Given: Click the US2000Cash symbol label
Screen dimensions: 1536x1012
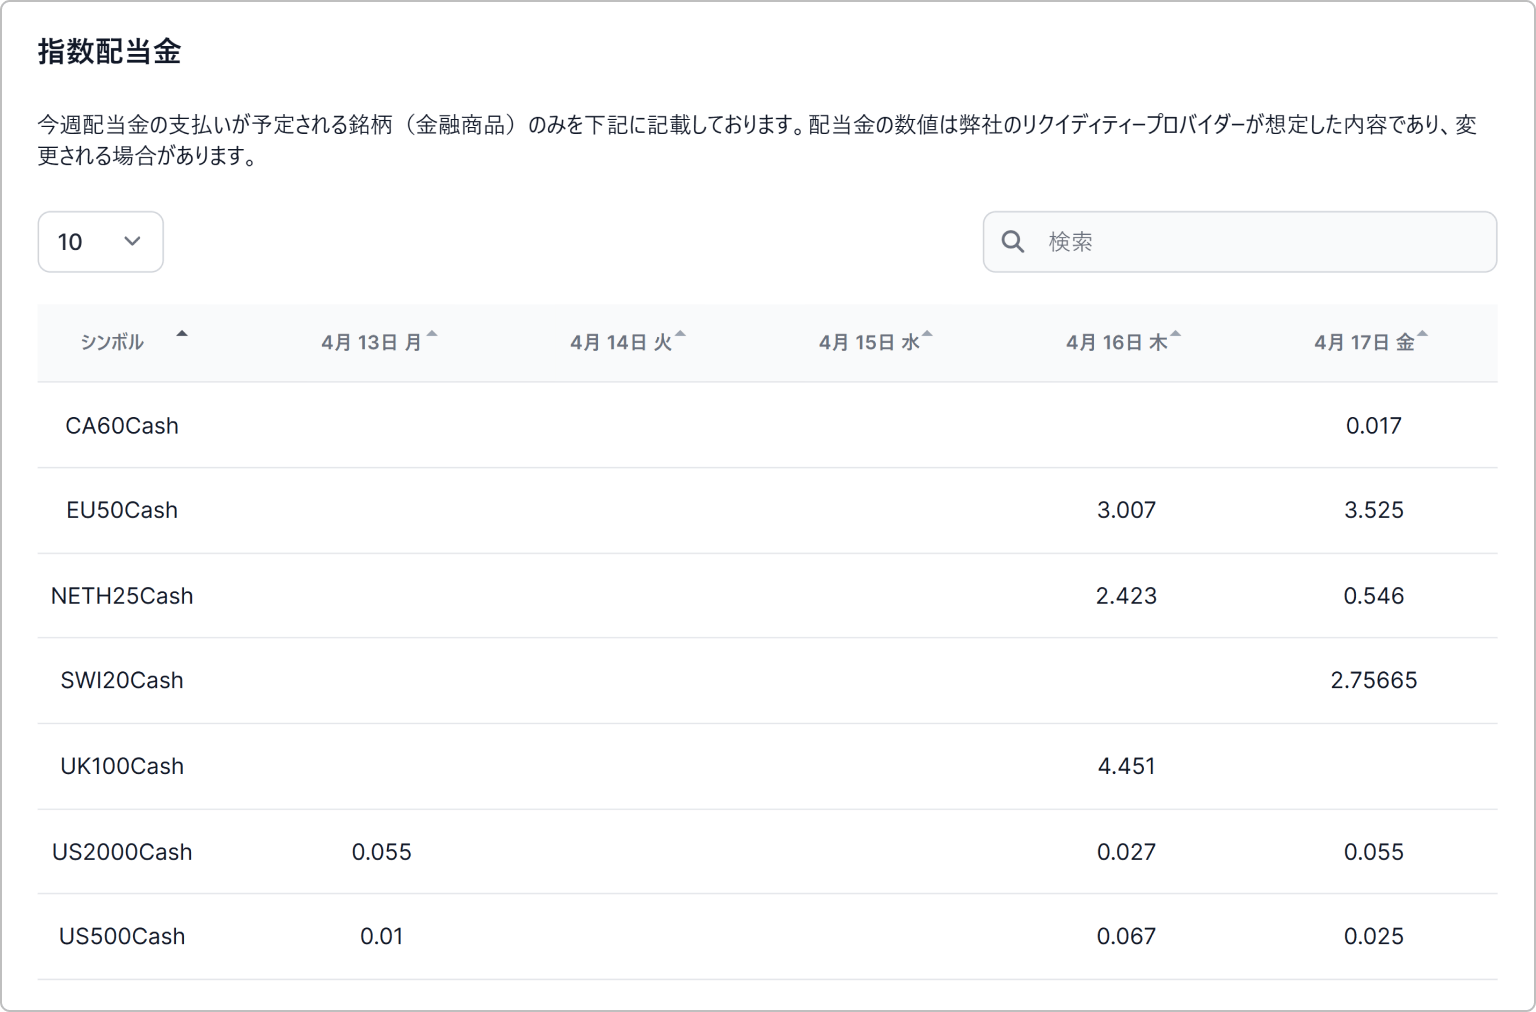Looking at the screenshot, I should 122,851.
